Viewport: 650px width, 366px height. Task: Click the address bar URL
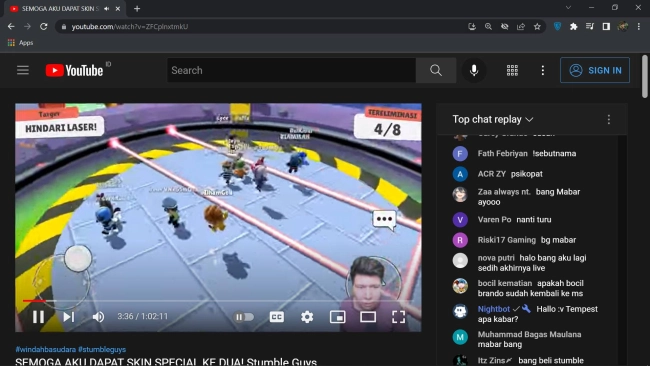[x=130, y=27]
